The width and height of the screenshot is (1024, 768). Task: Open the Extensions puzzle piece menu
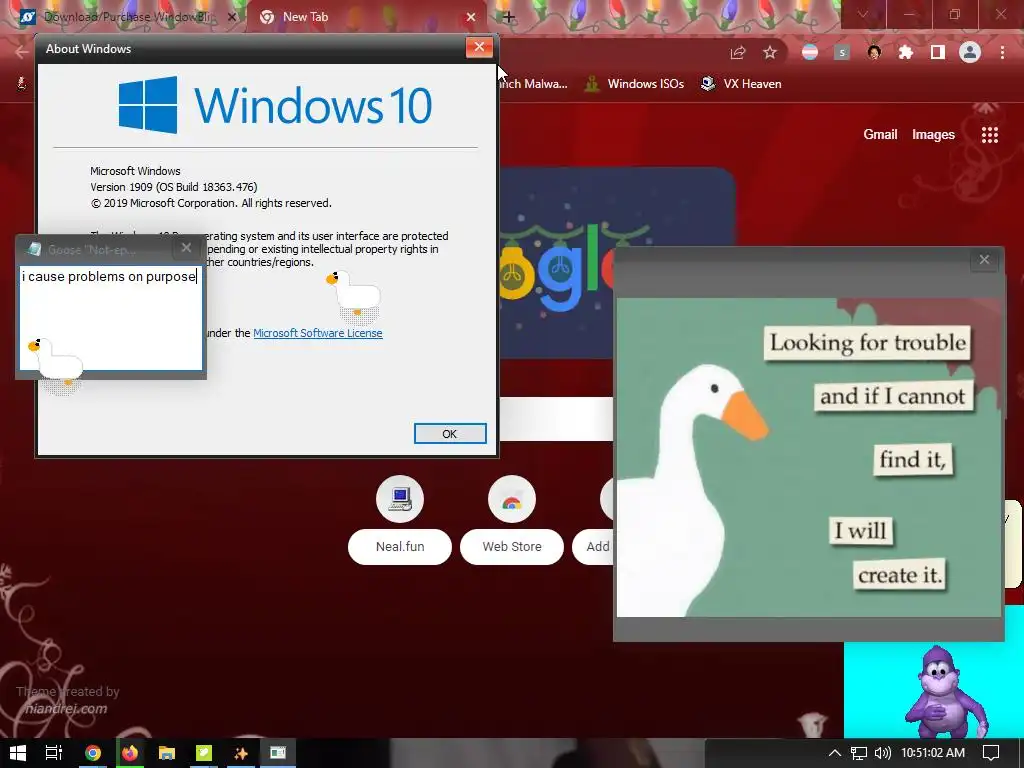906,52
